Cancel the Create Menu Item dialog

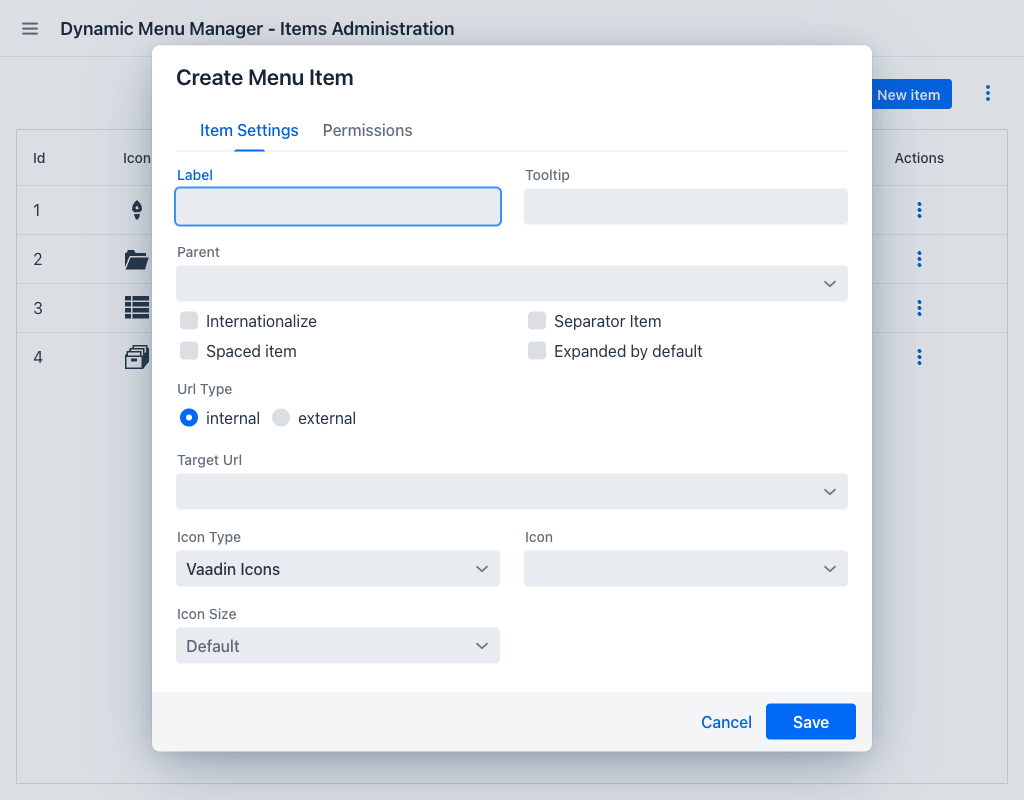[x=726, y=722]
